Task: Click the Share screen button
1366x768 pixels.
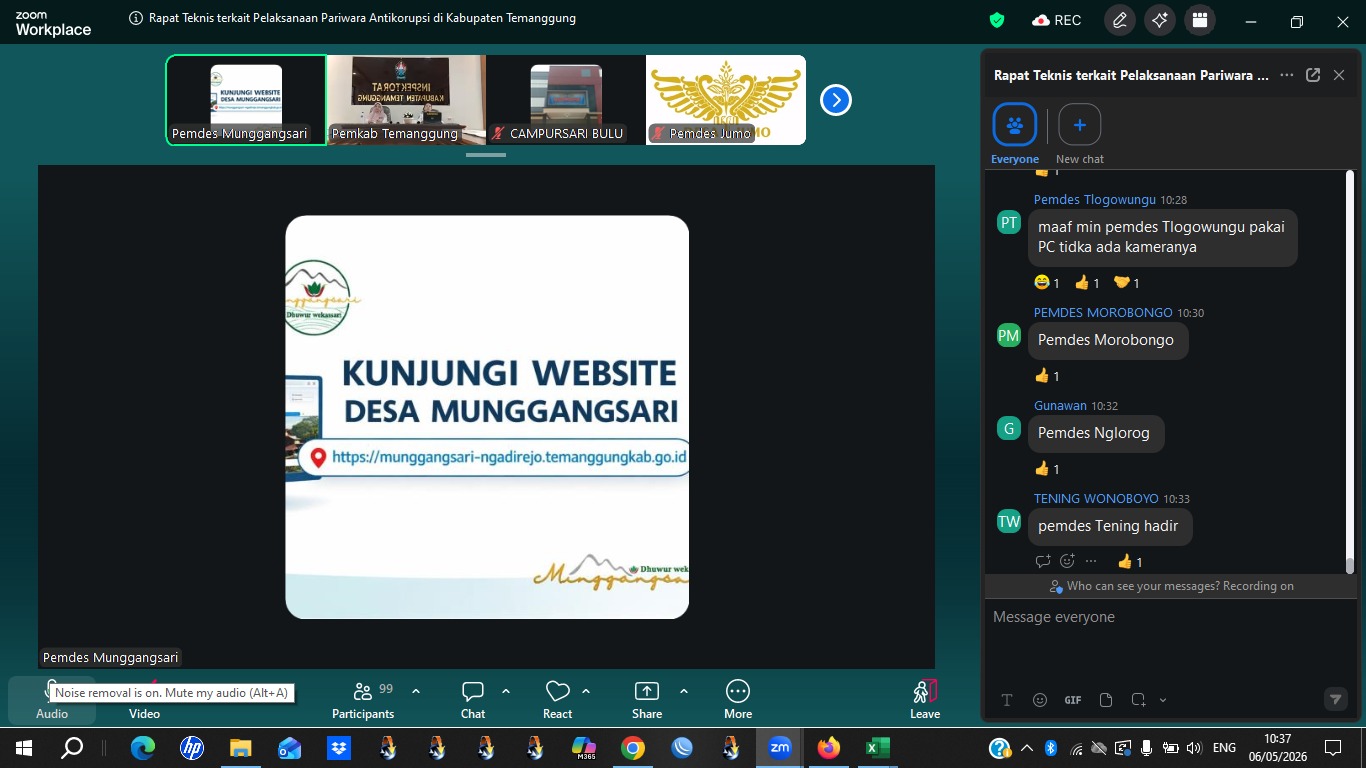Action: [x=647, y=700]
